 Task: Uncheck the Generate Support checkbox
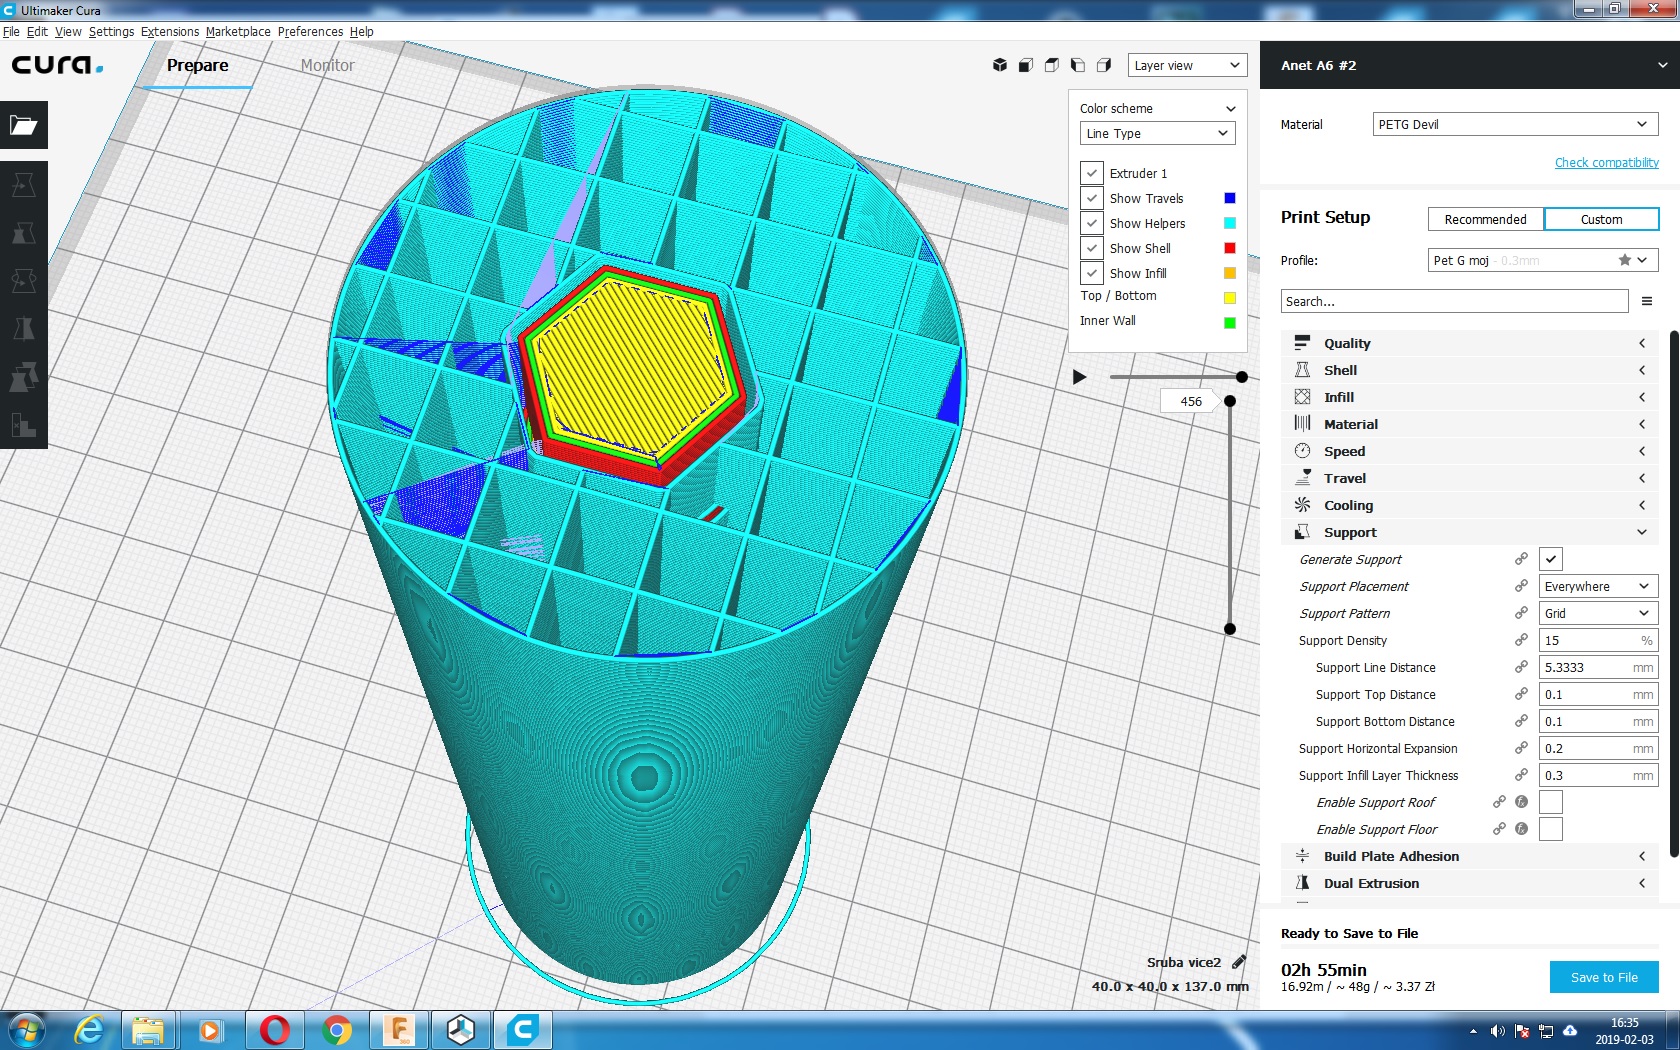tap(1551, 559)
